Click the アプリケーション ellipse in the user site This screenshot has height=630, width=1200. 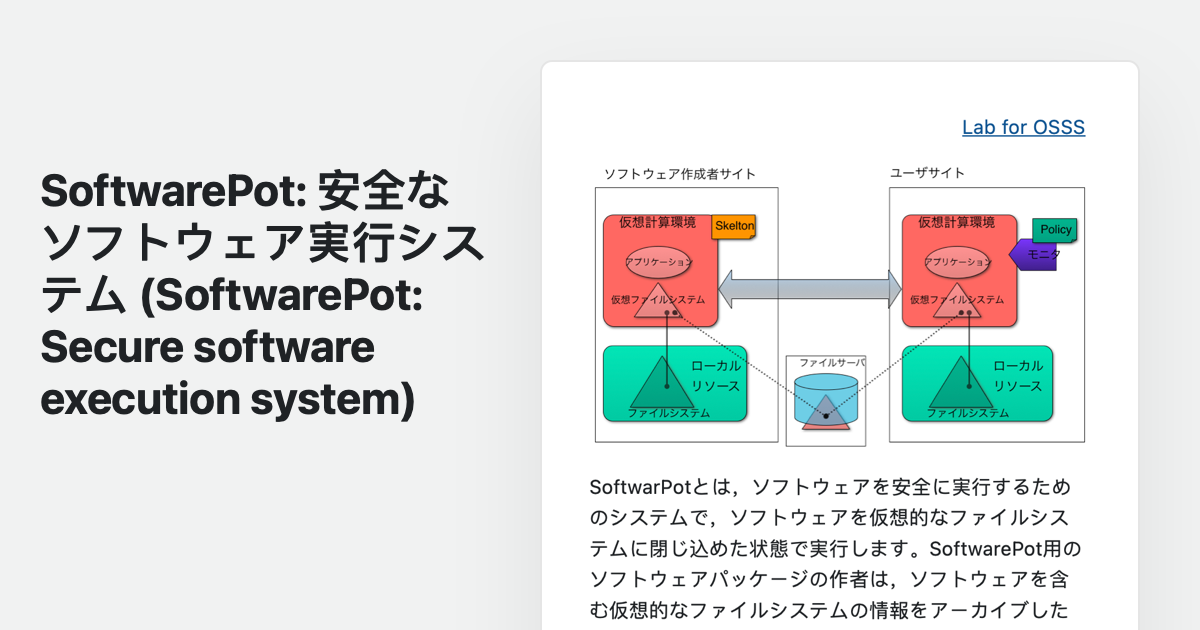[957, 260]
